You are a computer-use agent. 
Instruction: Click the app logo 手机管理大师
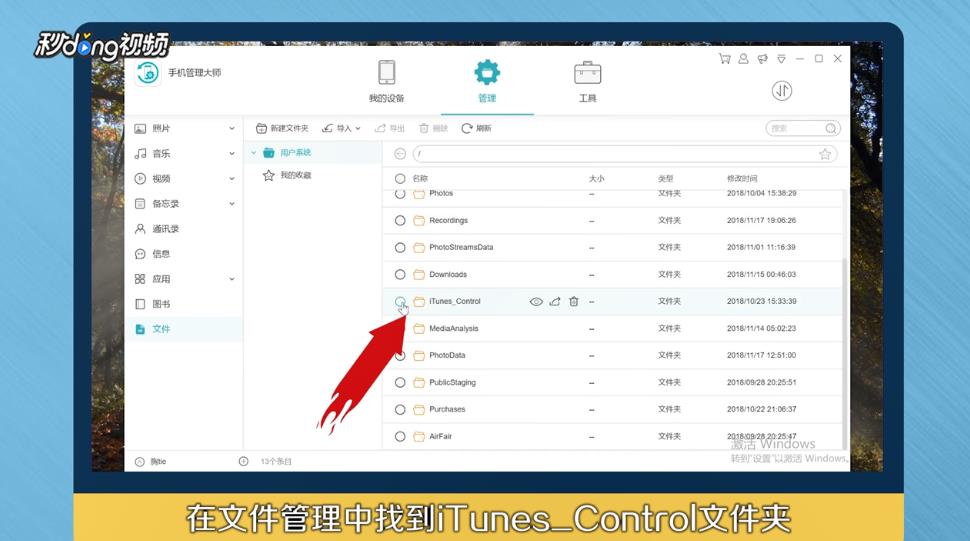[148, 73]
